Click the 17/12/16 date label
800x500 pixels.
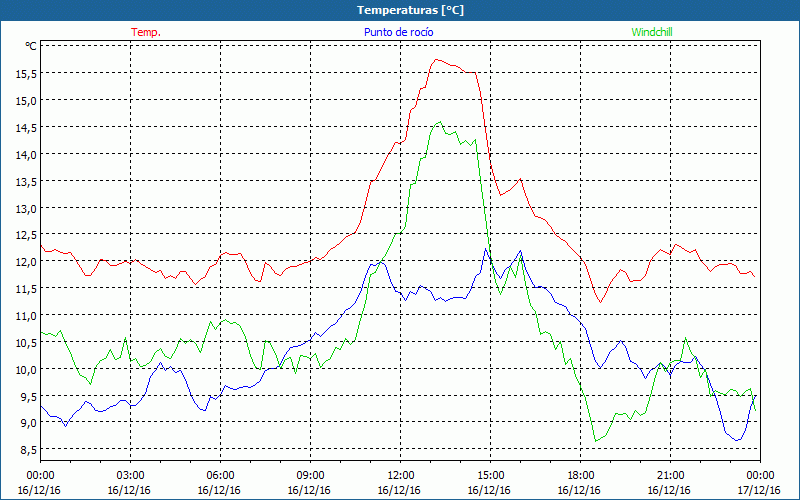759,490
